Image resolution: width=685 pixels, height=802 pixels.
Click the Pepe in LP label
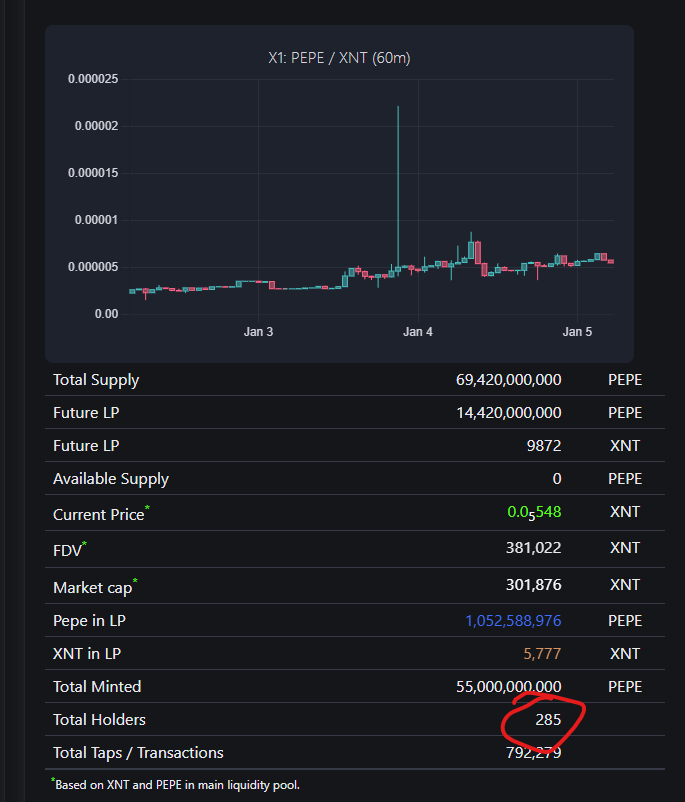pyautogui.click(x=90, y=621)
